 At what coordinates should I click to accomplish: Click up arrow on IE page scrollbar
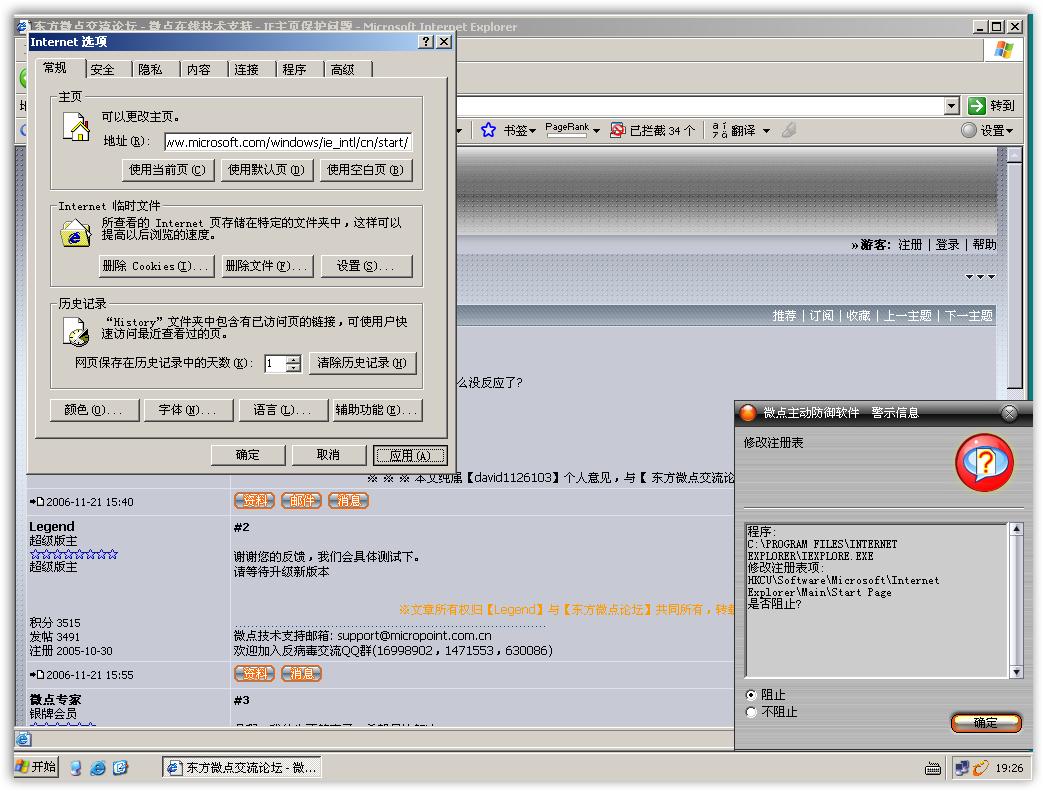[1015, 155]
